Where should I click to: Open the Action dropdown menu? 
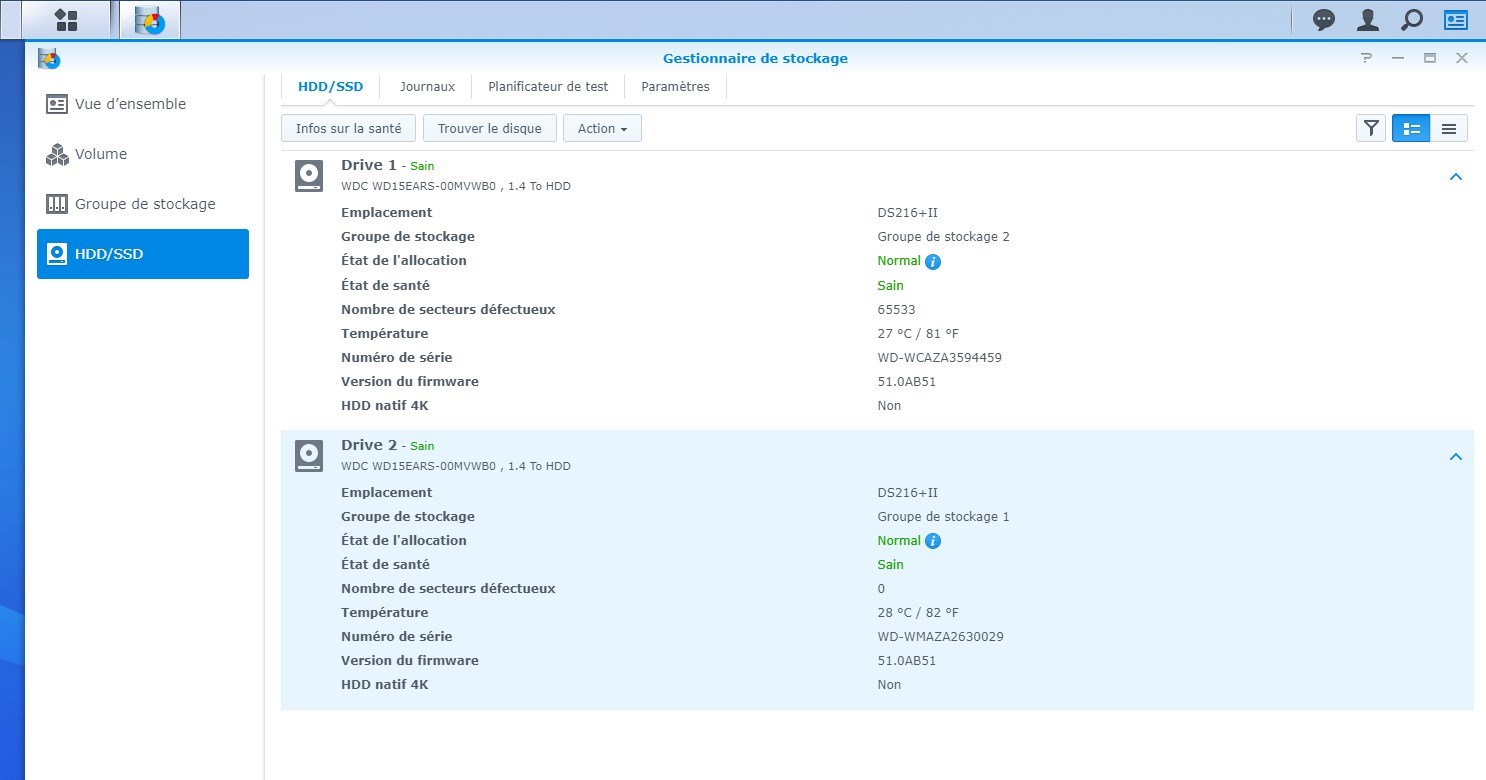[x=602, y=128]
